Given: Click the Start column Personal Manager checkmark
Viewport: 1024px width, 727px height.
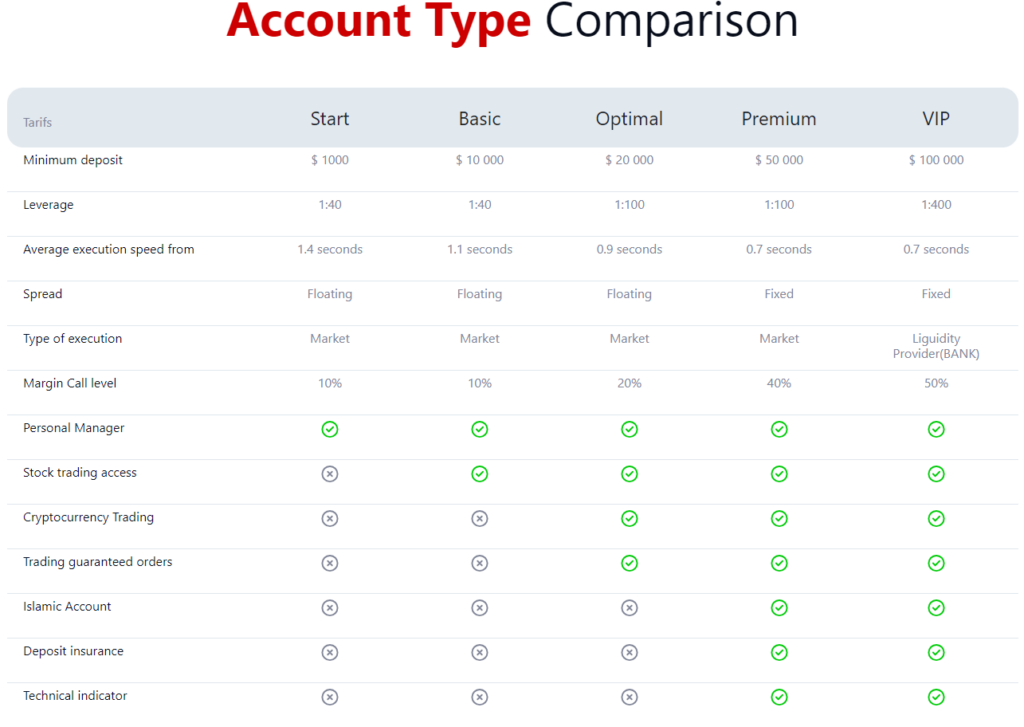Looking at the screenshot, I should pos(330,429).
